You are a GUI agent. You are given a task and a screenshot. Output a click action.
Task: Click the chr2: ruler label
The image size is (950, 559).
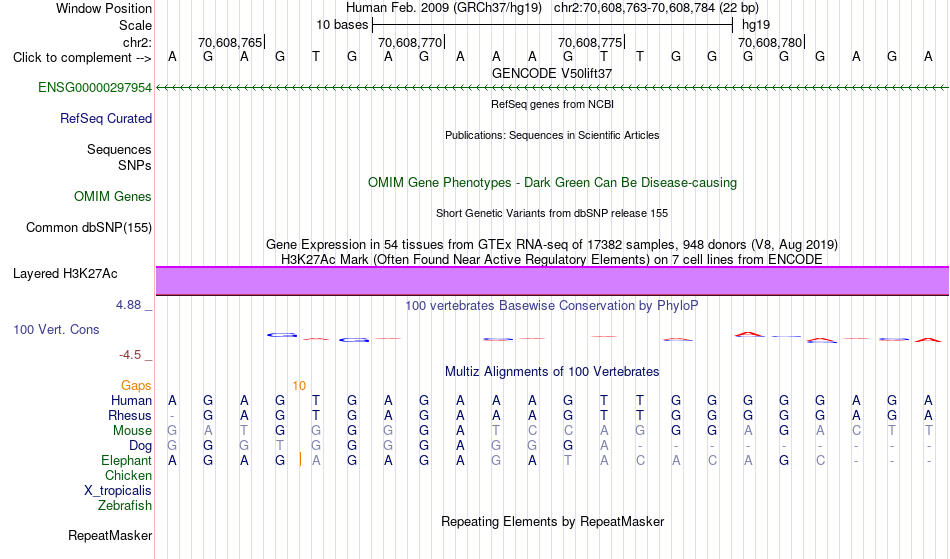137,42
